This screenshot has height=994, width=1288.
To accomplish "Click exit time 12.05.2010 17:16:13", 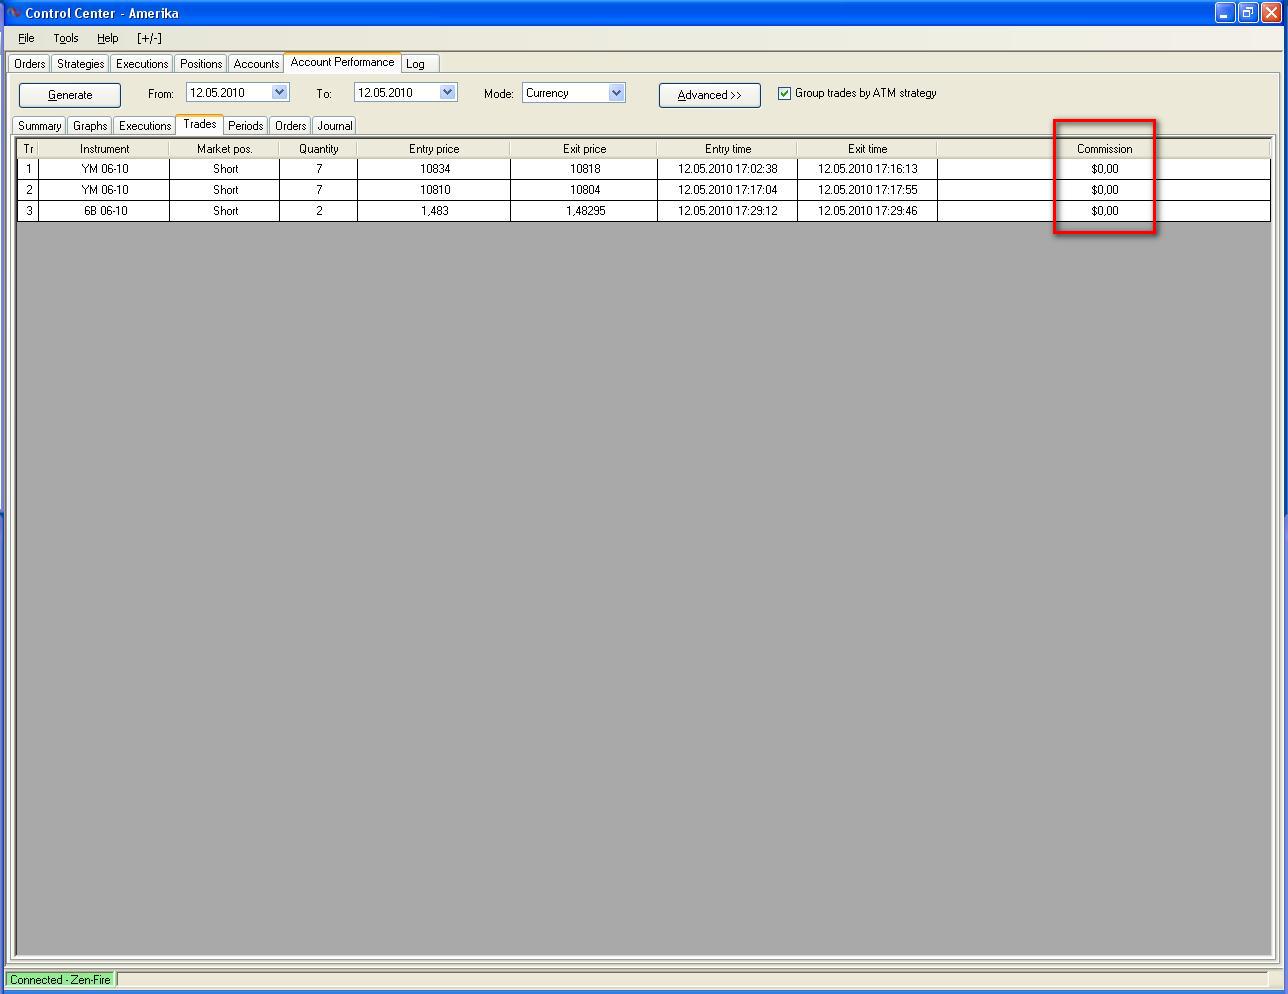I will click(x=867, y=169).
